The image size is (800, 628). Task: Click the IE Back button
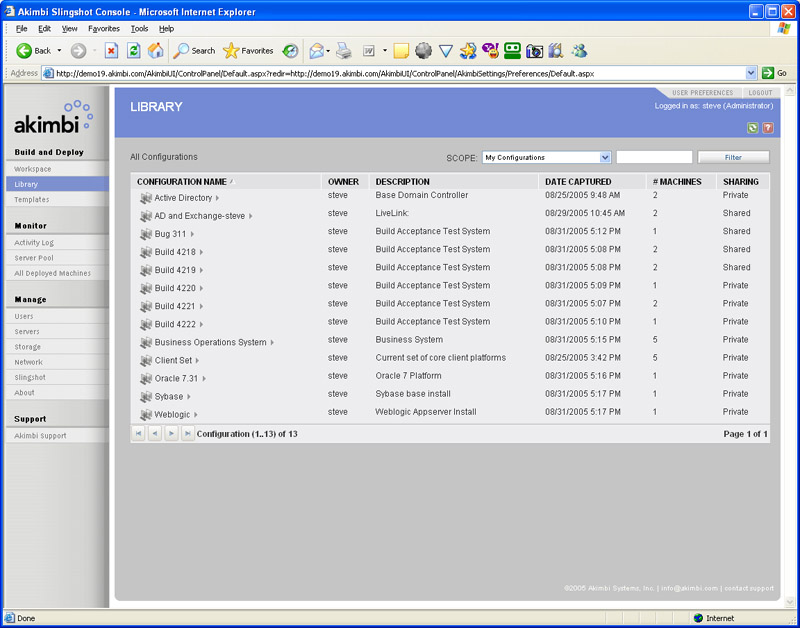[33, 51]
